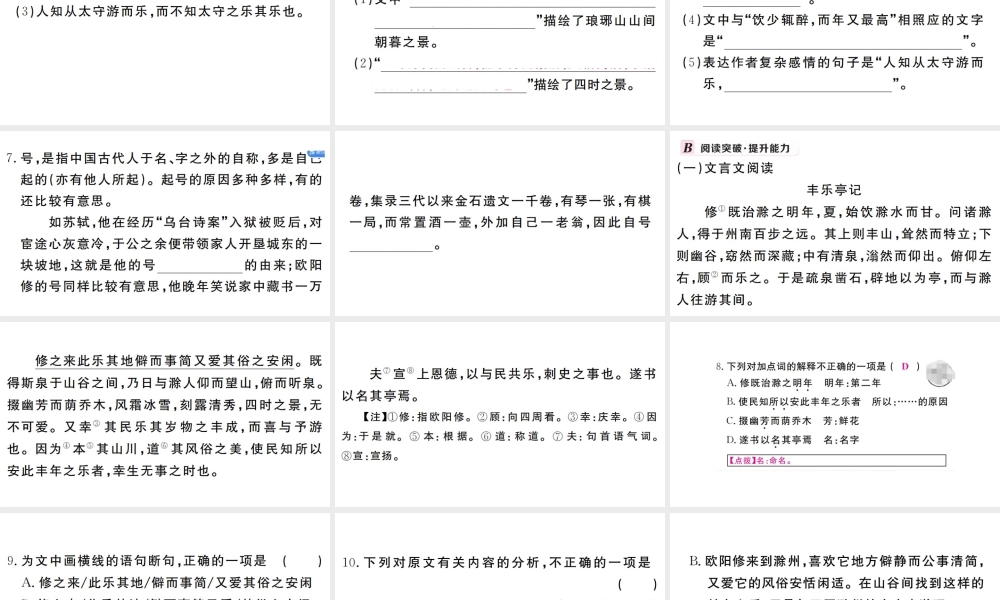Click the title 丰乐亭记
Screen dimensions: 1000x600
[x=834, y=190]
